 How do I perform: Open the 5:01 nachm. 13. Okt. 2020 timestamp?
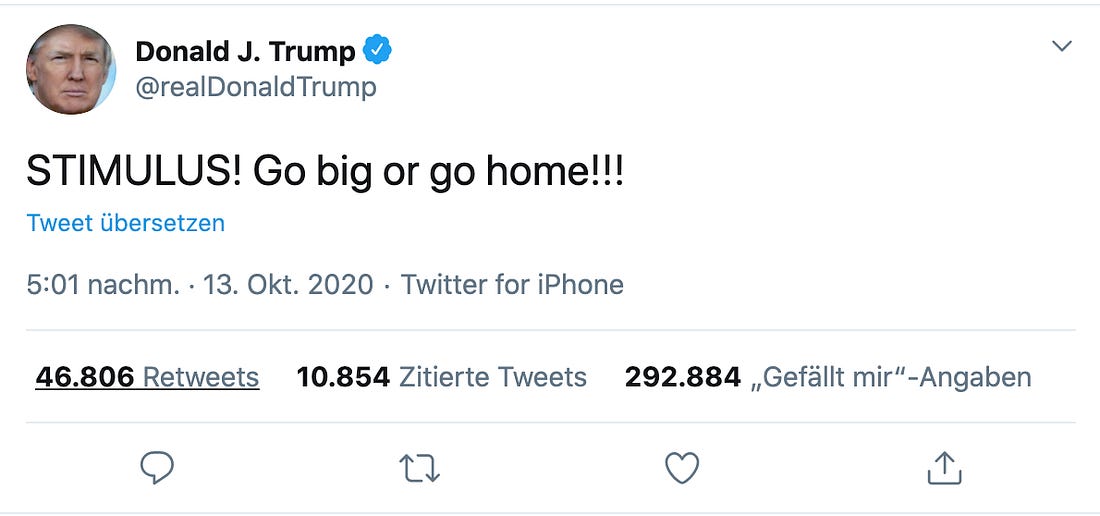pos(200,285)
